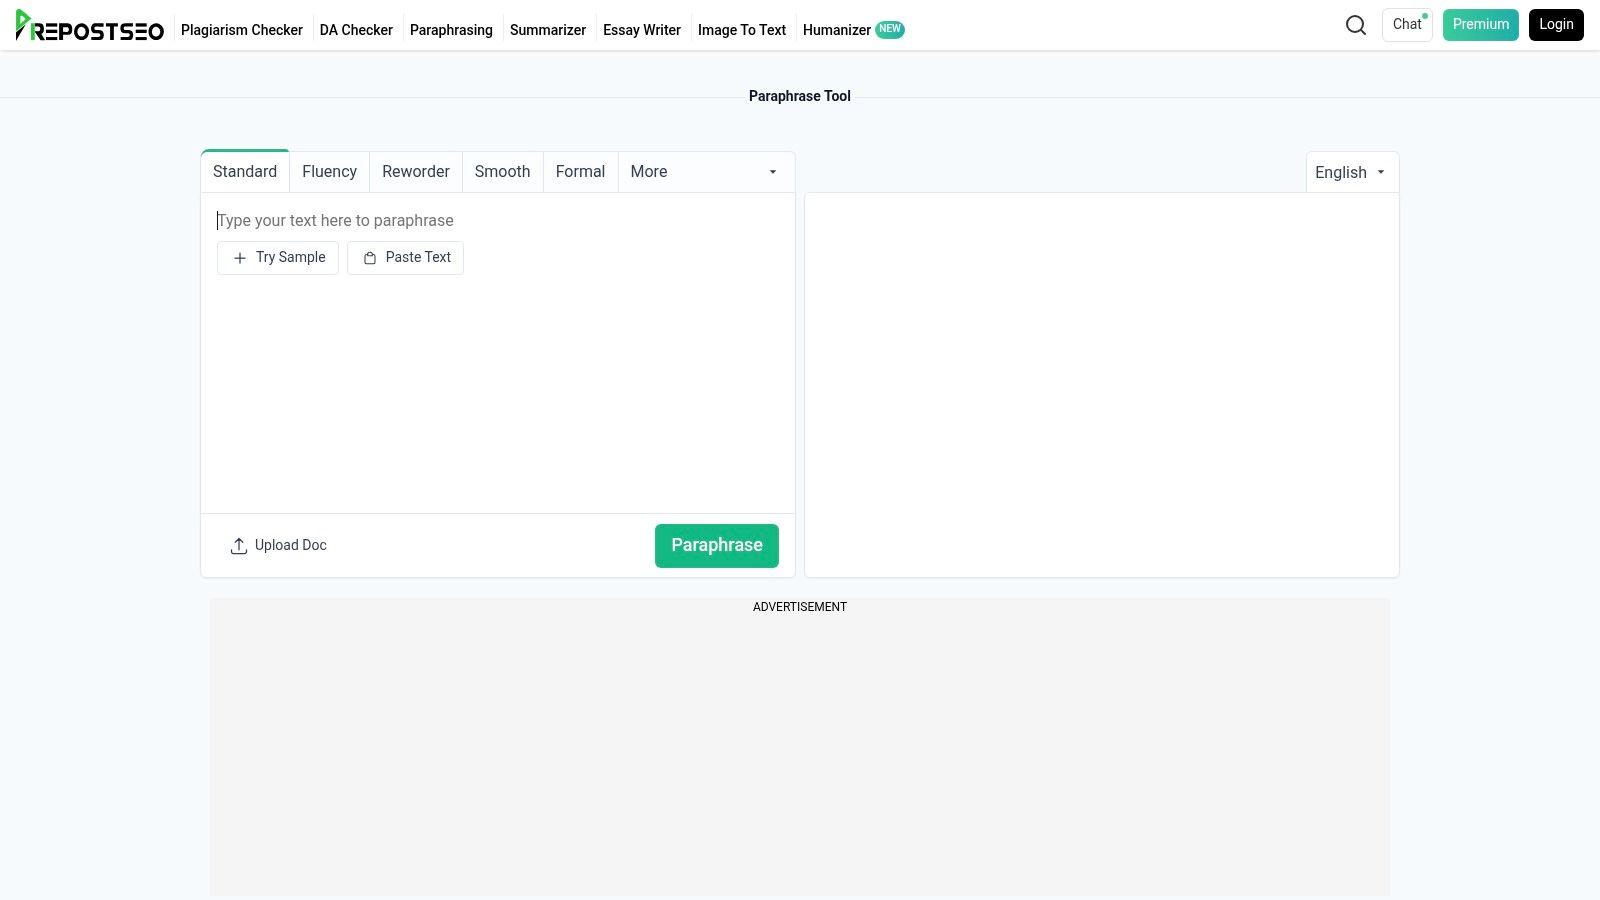Switch to Smooth mode tab
The width and height of the screenshot is (1600, 900).
click(x=502, y=172)
